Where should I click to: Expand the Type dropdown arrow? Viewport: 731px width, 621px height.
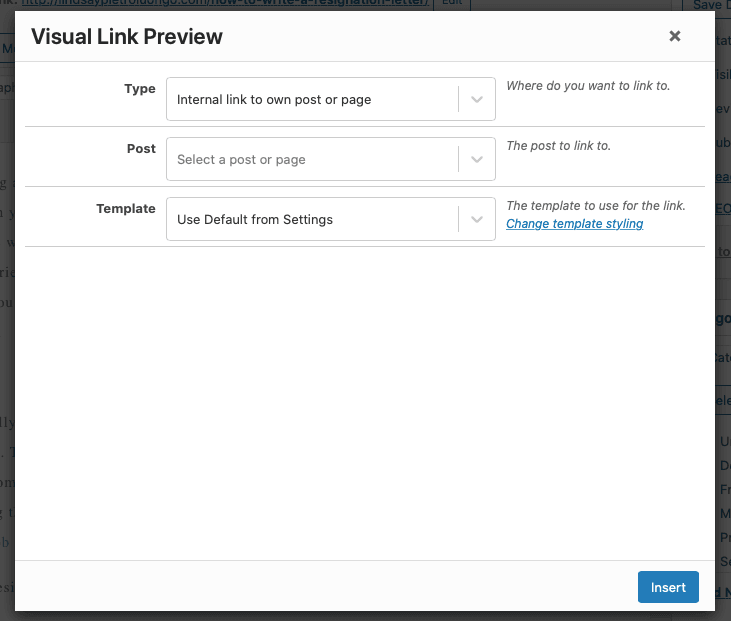[x=477, y=99]
